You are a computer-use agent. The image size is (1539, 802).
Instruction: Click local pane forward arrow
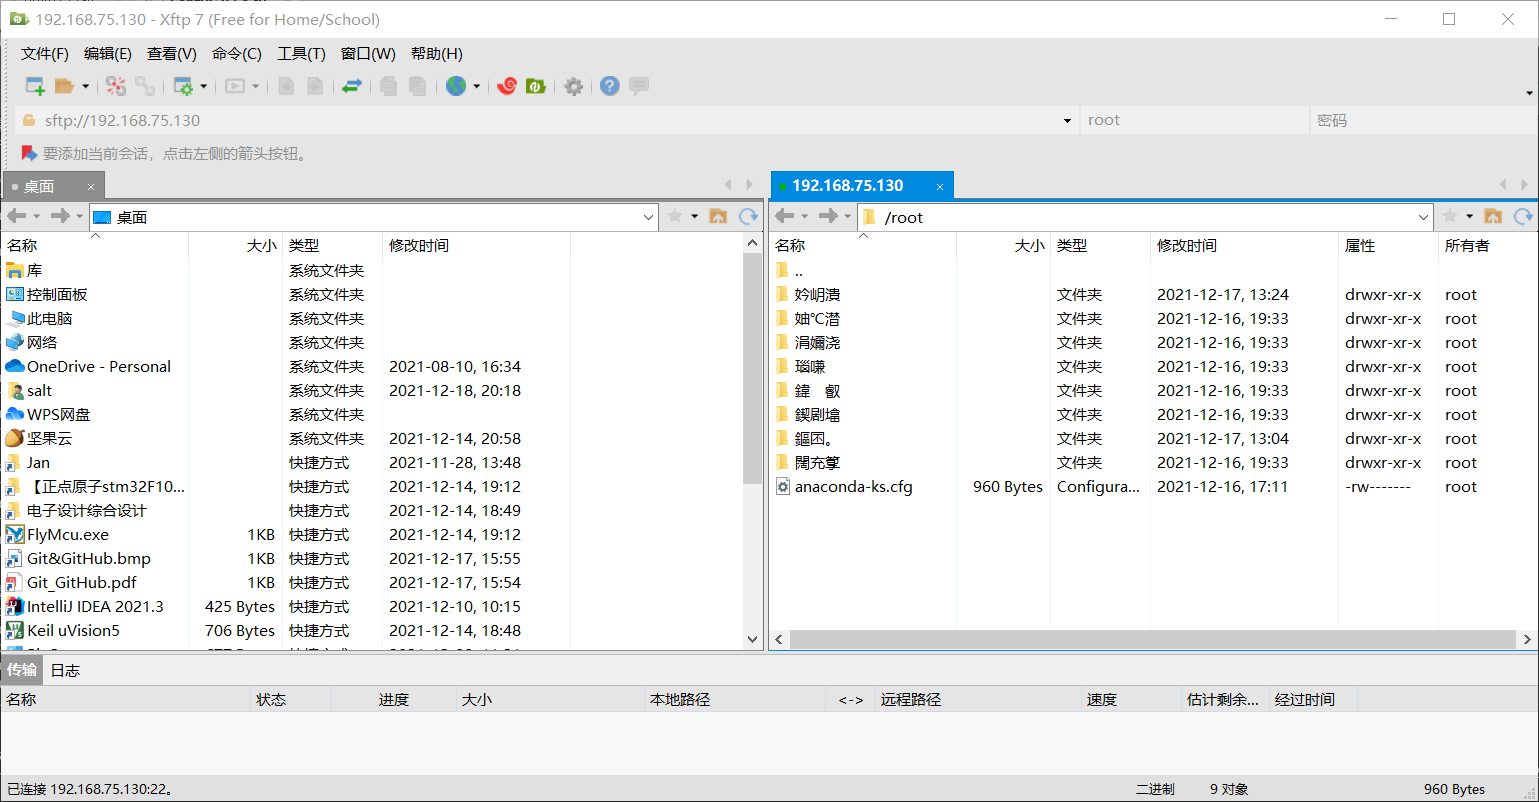pos(60,216)
